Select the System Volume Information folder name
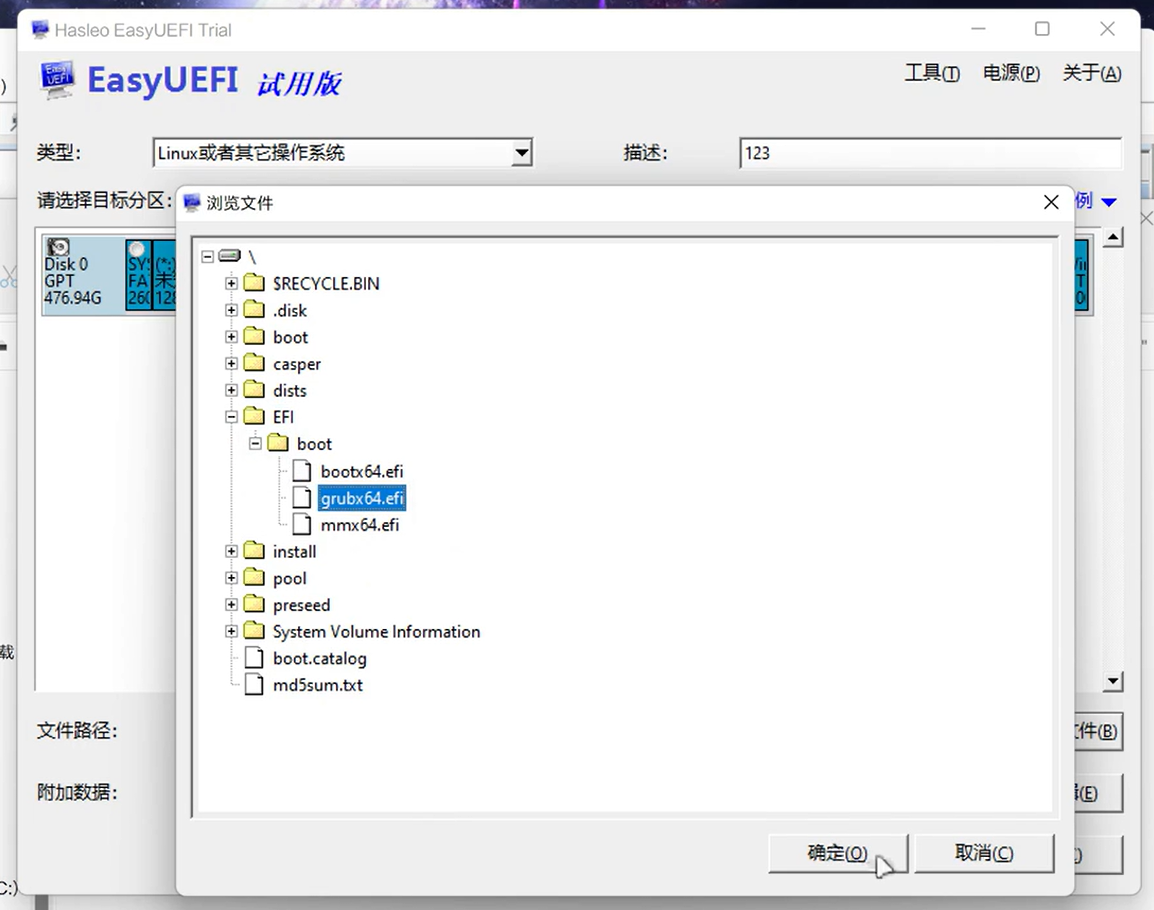The width and height of the screenshot is (1154, 910). [x=376, y=632]
